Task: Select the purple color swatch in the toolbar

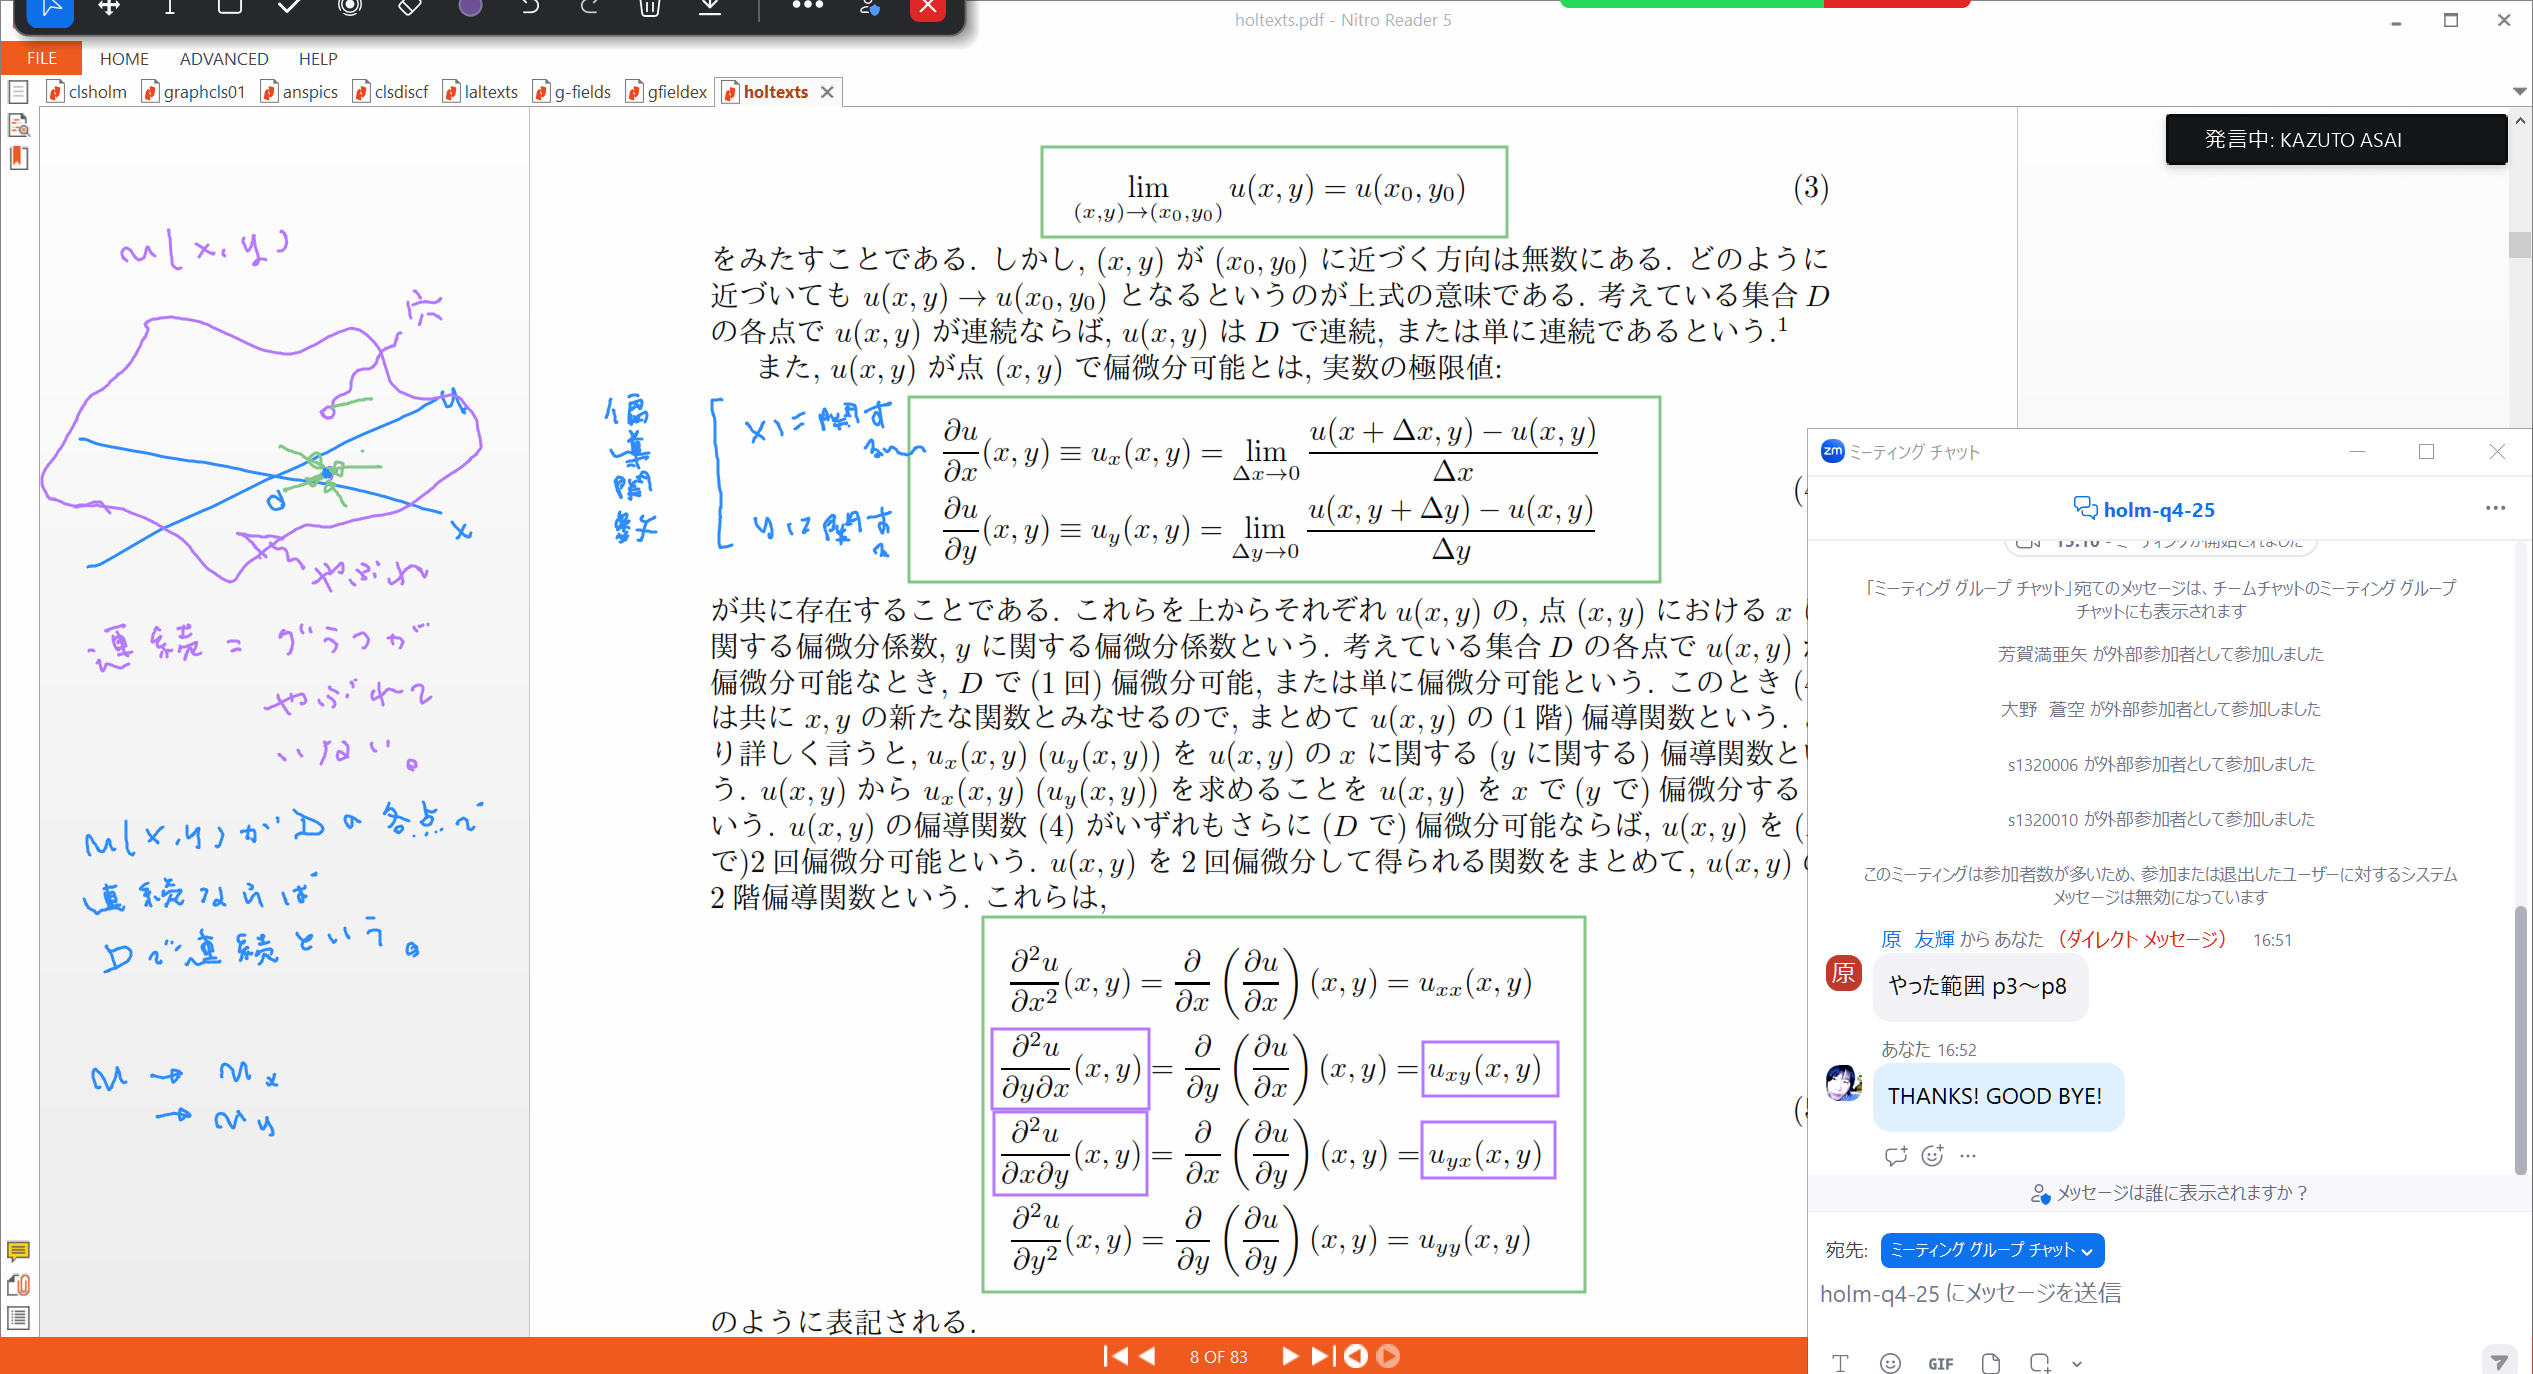Action: (x=469, y=9)
